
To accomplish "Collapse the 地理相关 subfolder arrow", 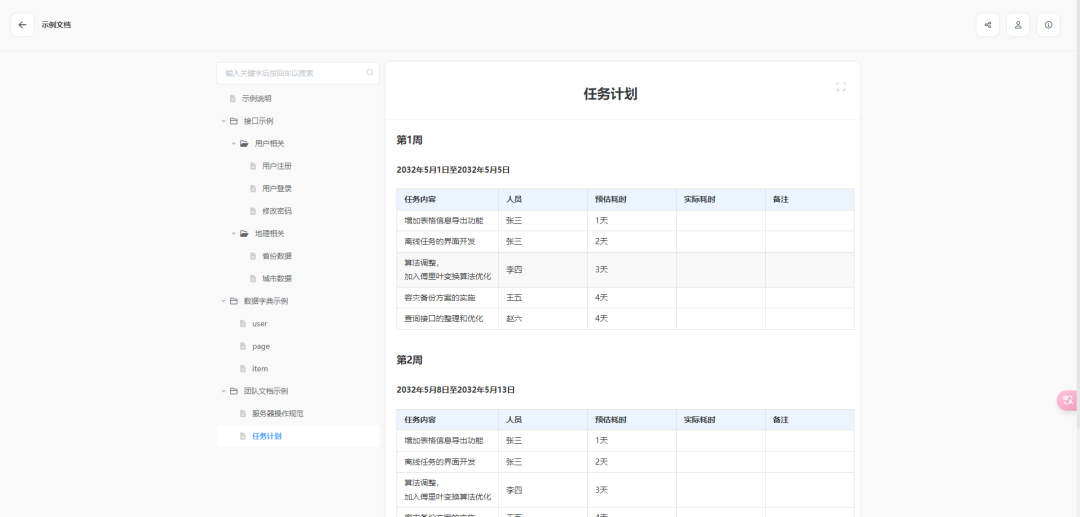I will [x=233, y=234].
